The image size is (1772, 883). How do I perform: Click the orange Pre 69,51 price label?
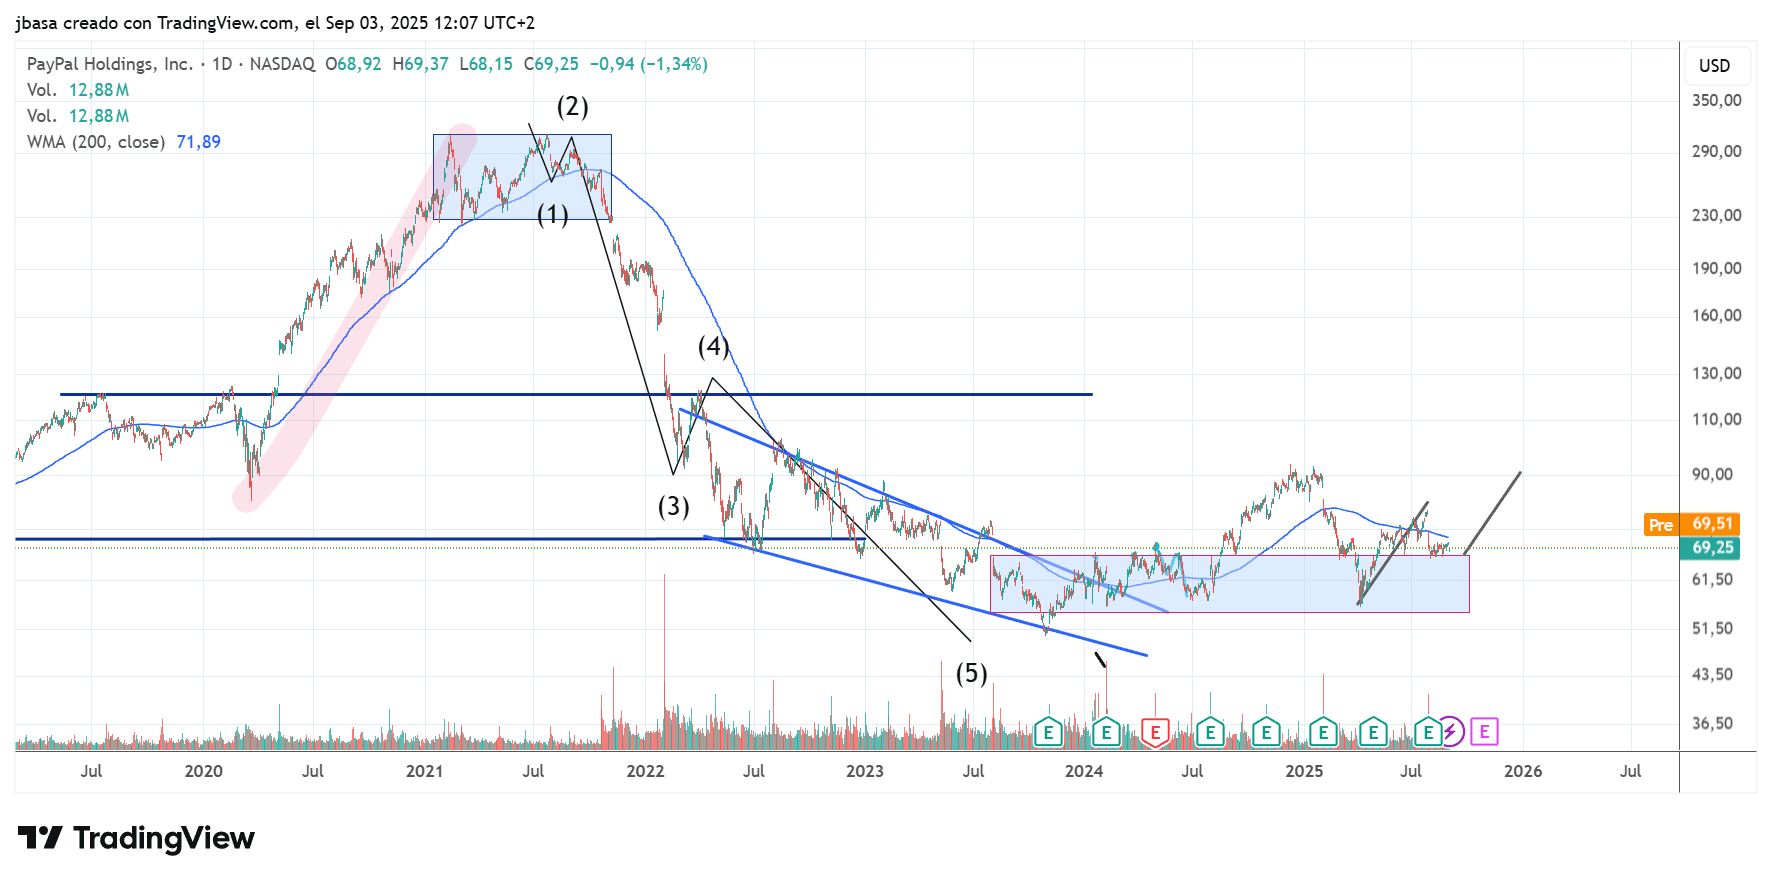pos(1692,524)
